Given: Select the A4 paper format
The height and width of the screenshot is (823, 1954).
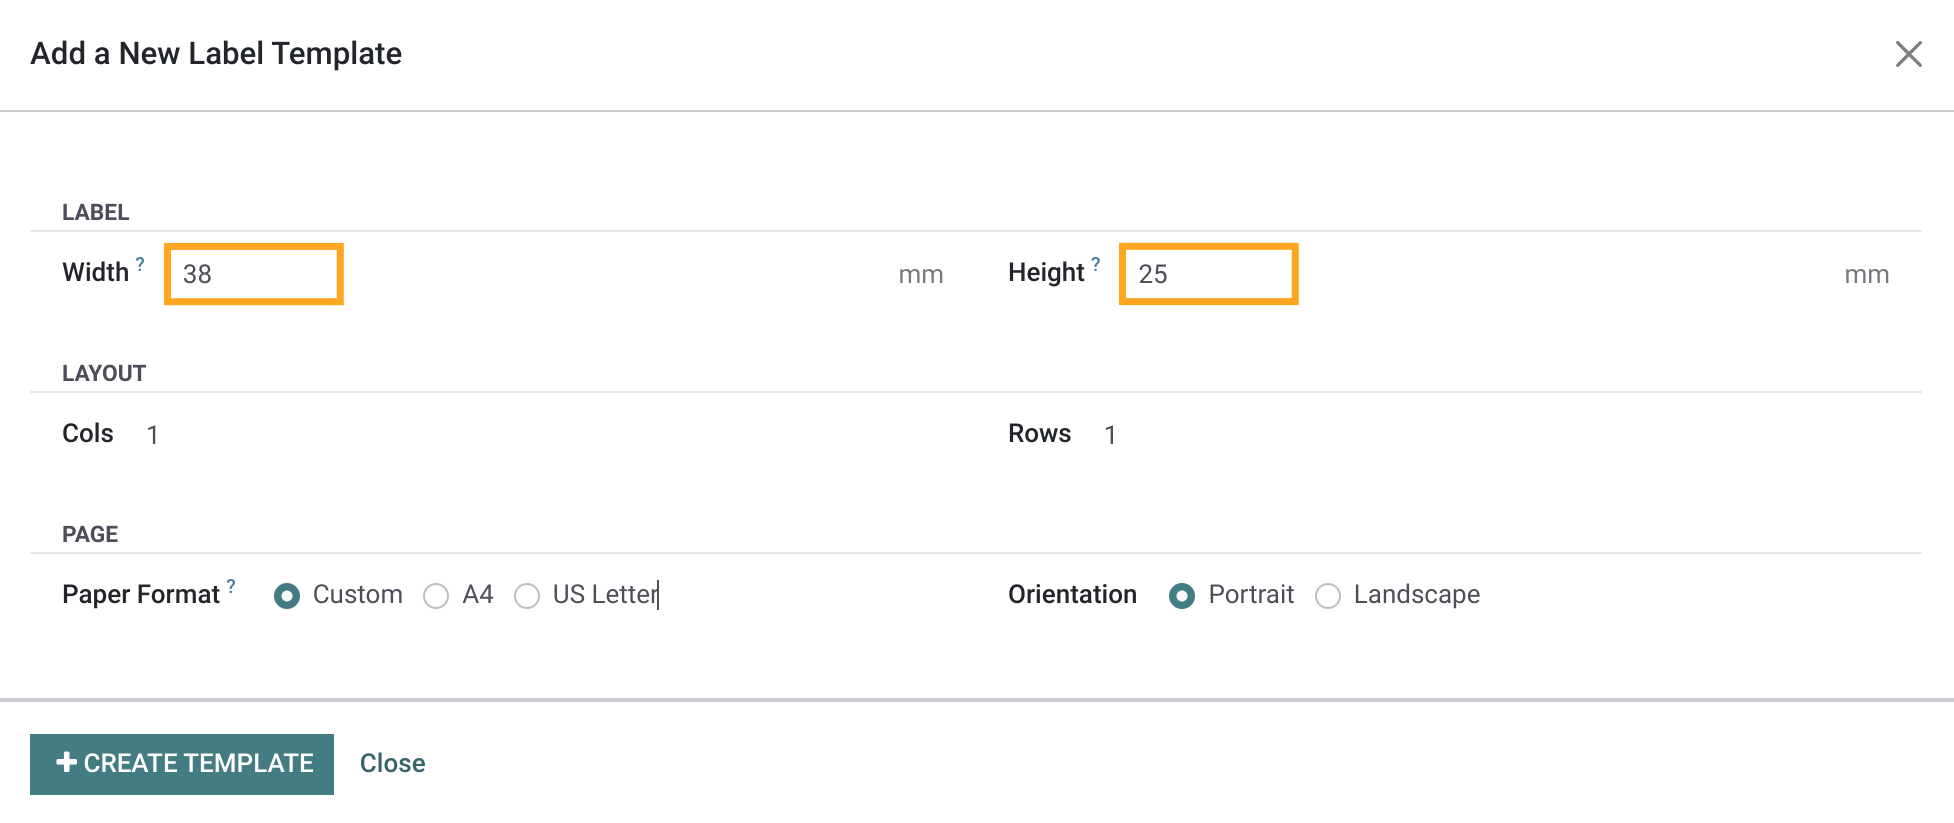Looking at the screenshot, I should 436,595.
